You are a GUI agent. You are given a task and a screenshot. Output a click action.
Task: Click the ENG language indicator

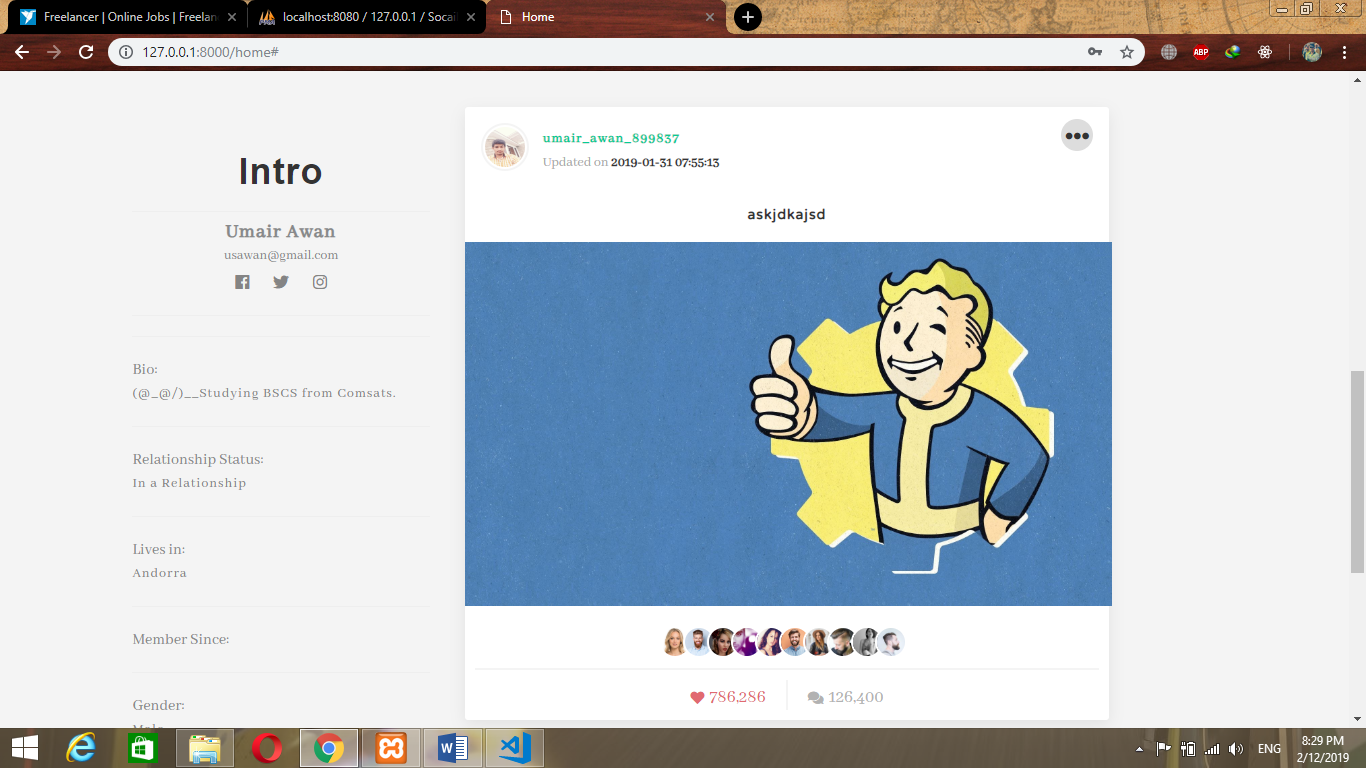point(1269,748)
